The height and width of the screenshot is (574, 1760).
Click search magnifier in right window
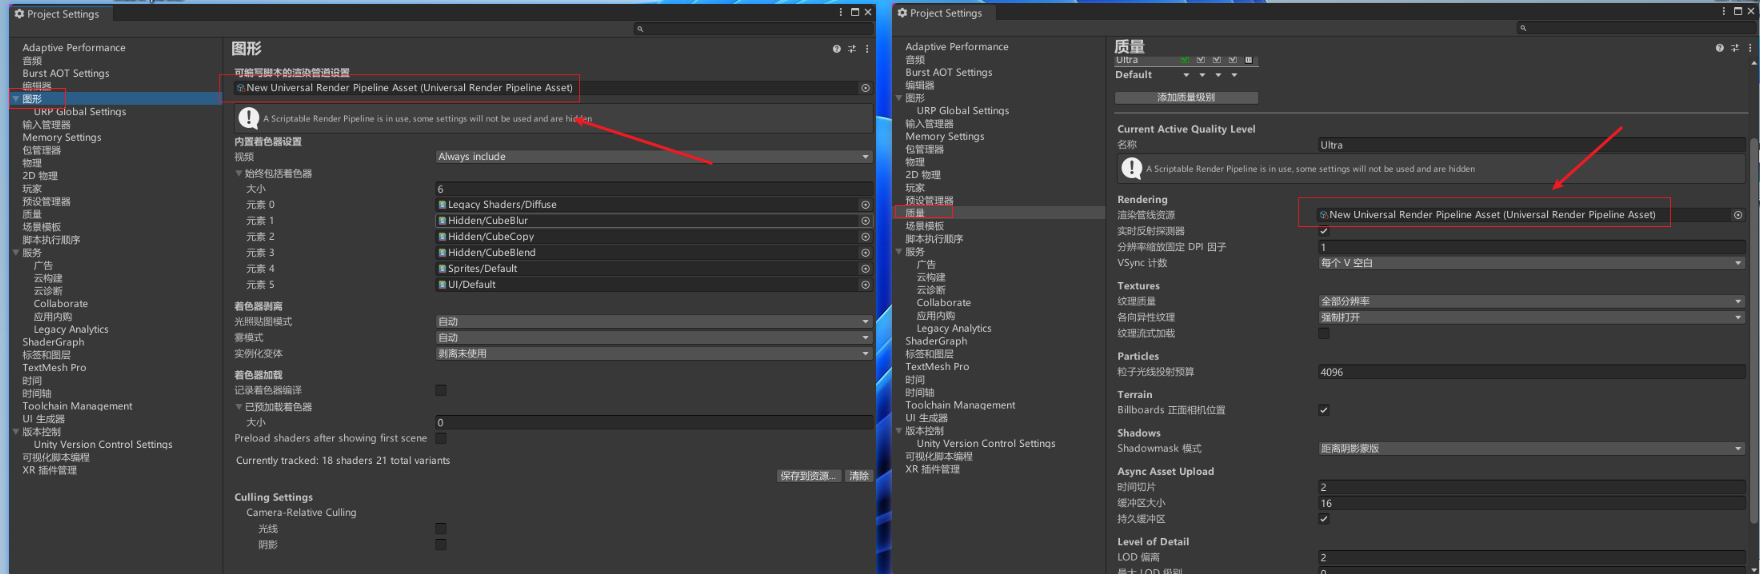coord(1523,28)
